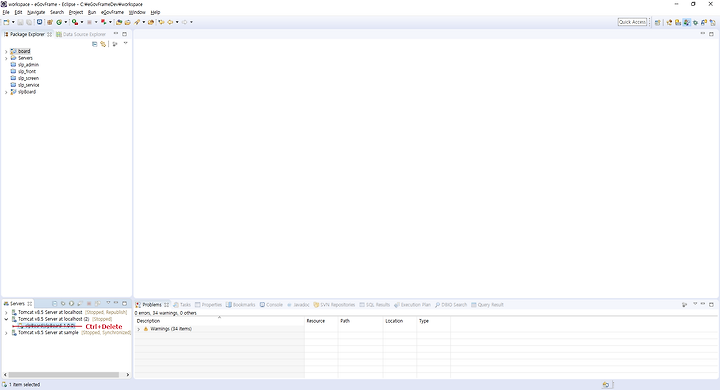The image size is (720, 390).
Task: Click the status bar background-operations icon
Action: [606, 385]
